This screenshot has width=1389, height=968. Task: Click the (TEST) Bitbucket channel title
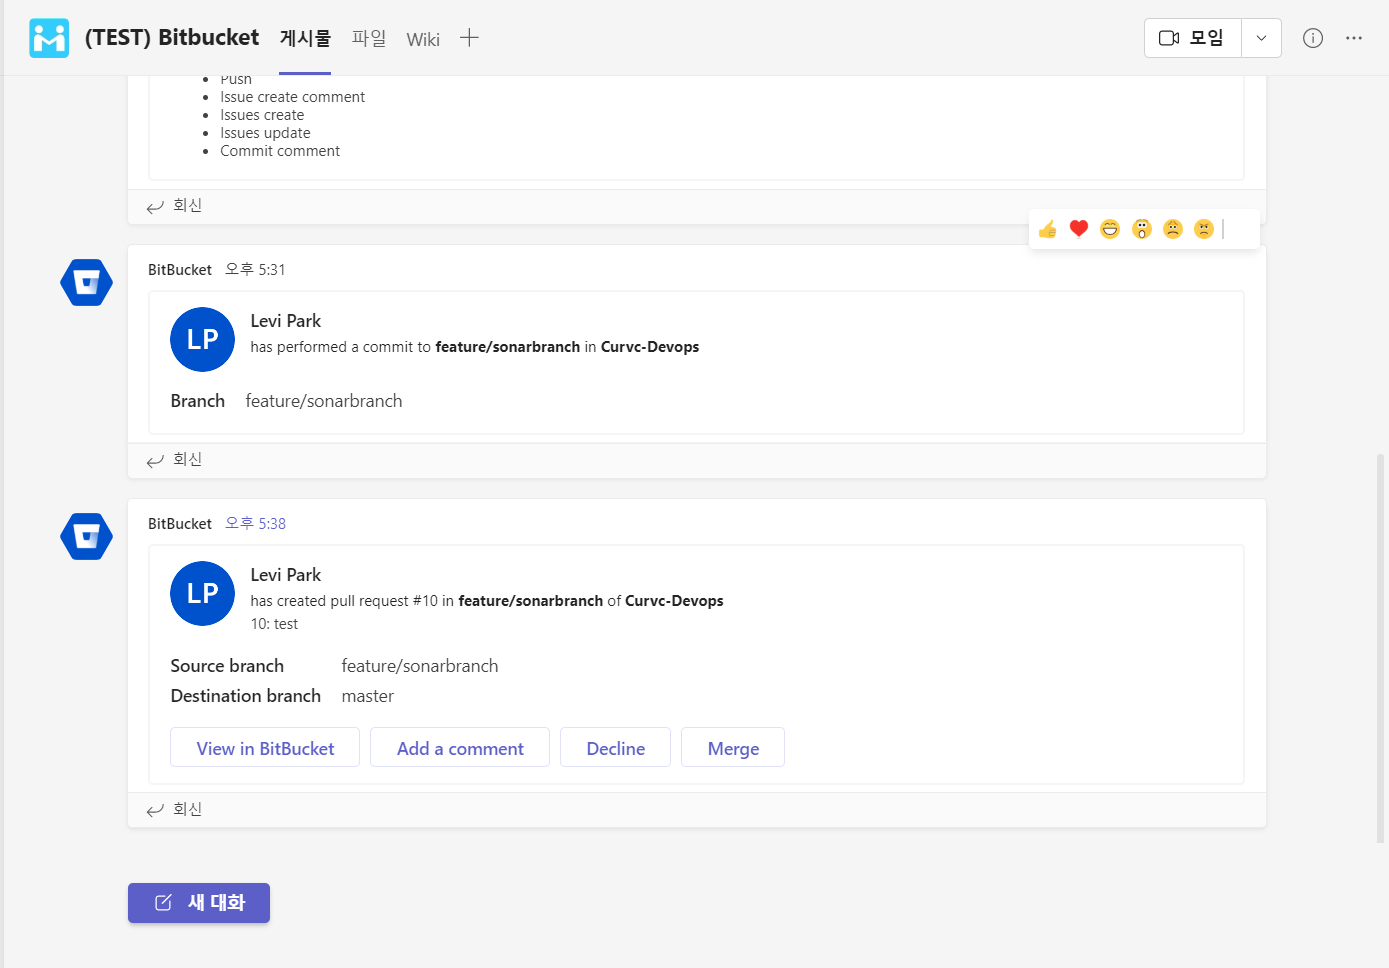pyautogui.click(x=172, y=38)
